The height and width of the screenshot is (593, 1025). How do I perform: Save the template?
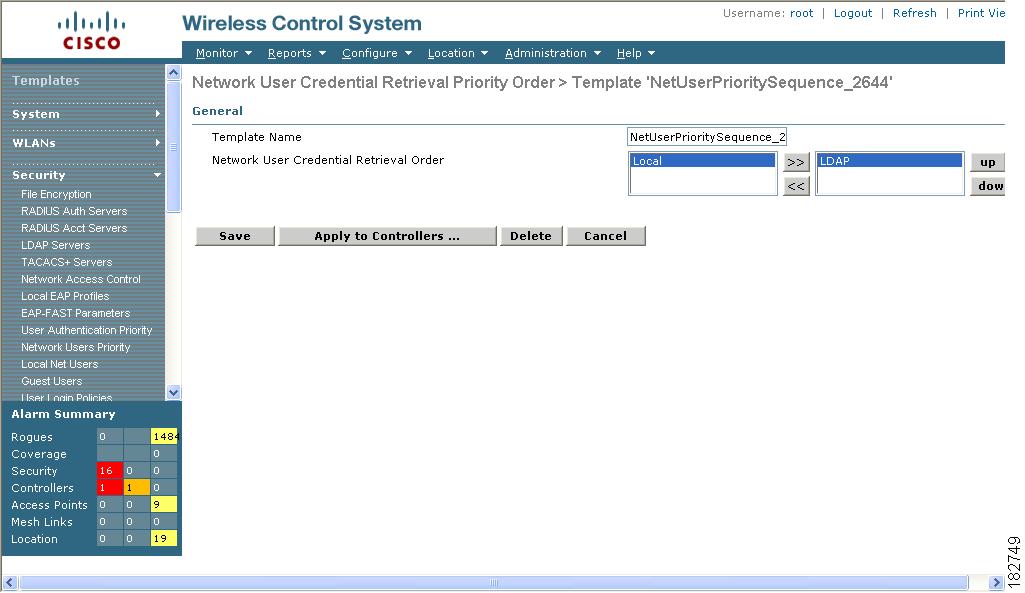click(x=235, y=236)
